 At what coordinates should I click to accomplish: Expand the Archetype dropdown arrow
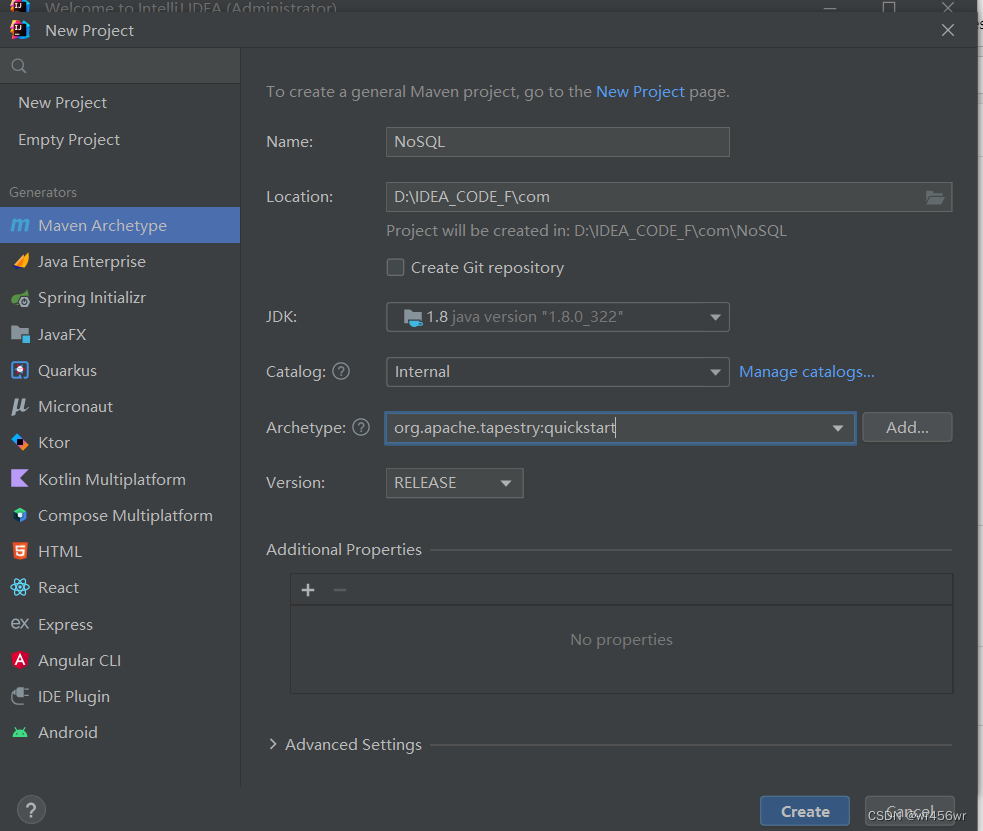pos(838,428)
